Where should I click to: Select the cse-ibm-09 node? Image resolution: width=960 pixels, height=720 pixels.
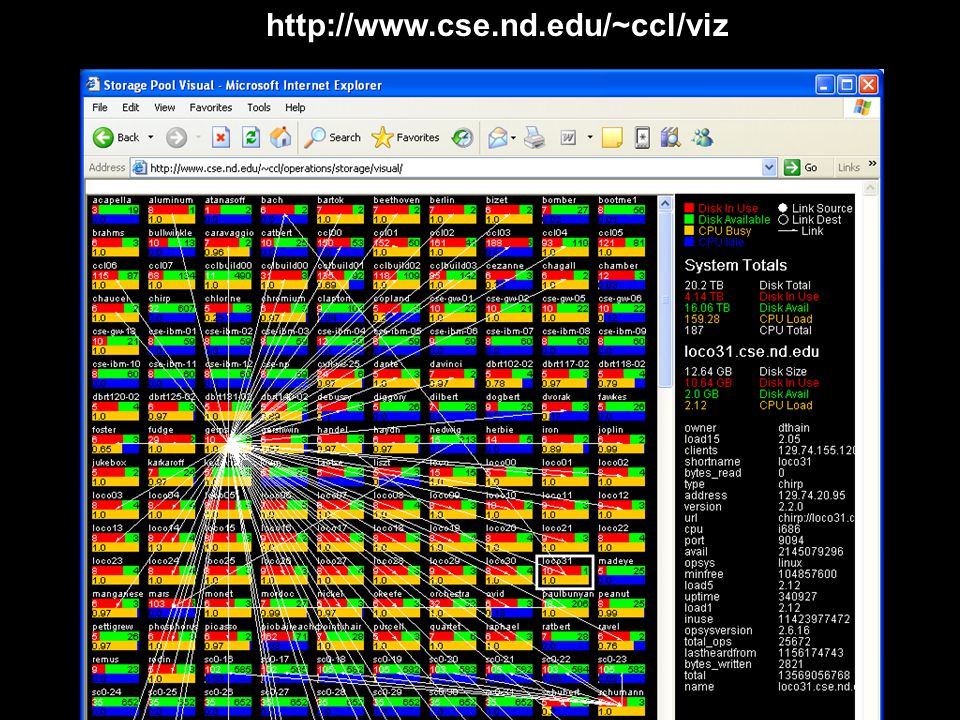[x=621, y=342]
